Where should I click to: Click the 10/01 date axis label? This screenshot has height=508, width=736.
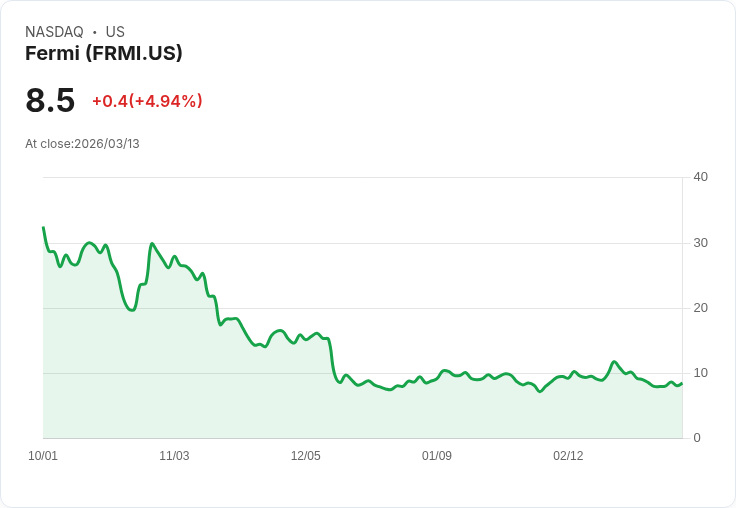[x=43, y=456]
